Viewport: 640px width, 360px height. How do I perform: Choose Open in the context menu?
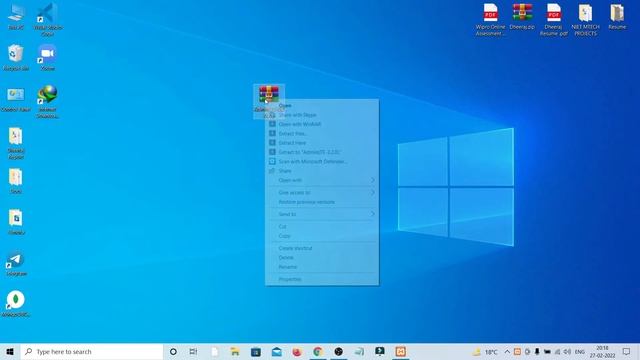[x=322, y=105]
